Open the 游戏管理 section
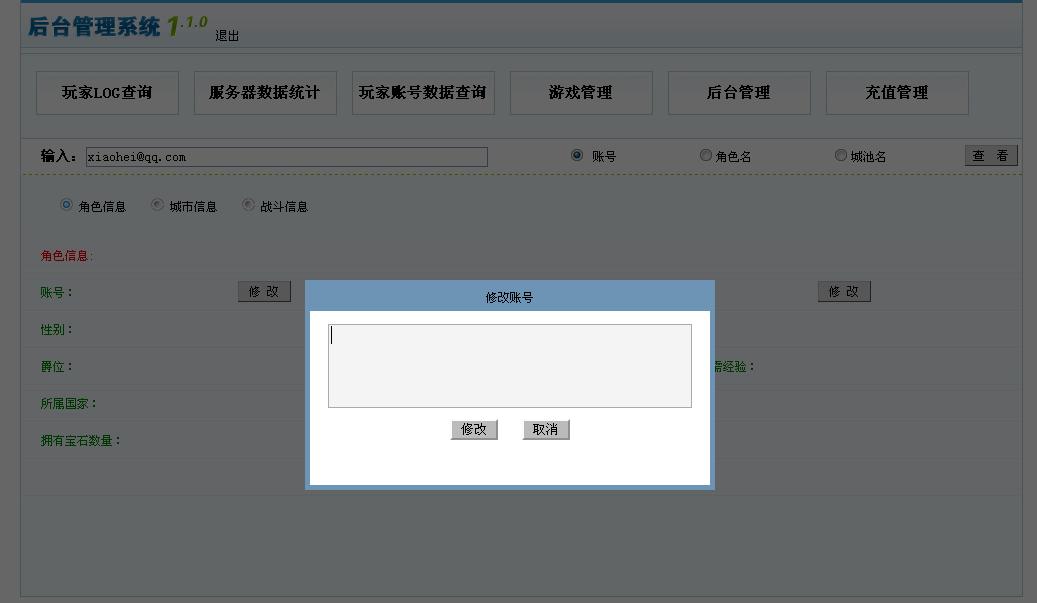Viewport: 1037px width, 603px height. point(580,92)
